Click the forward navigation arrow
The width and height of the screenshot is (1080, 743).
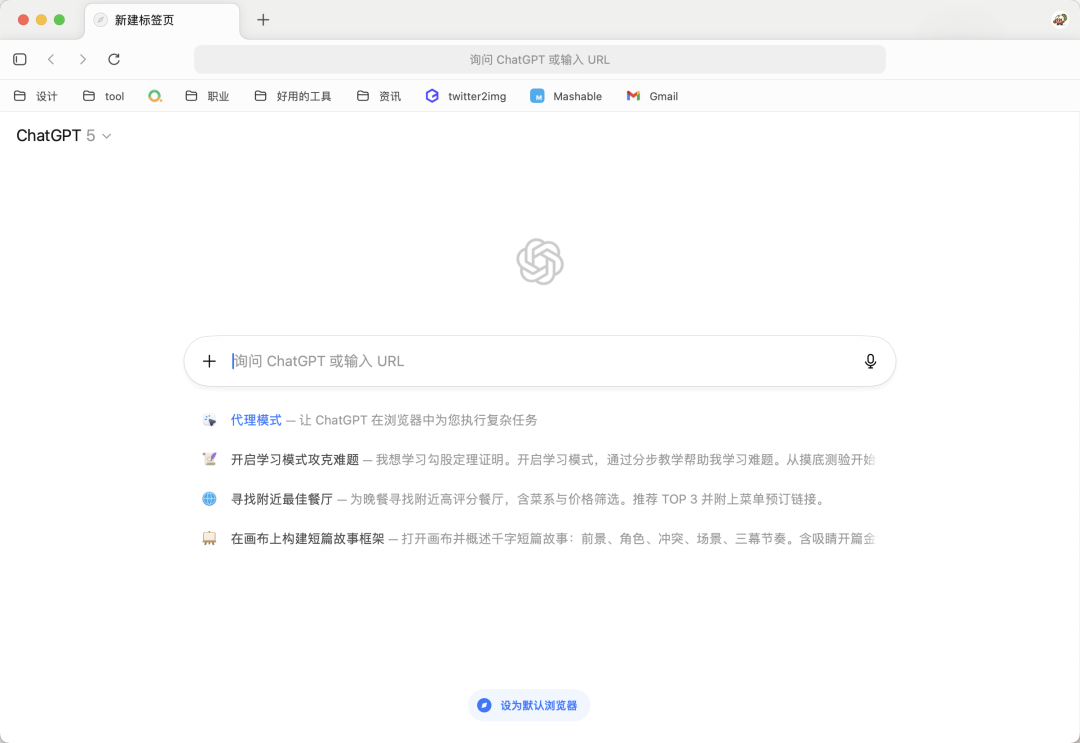tap(83, 59)
